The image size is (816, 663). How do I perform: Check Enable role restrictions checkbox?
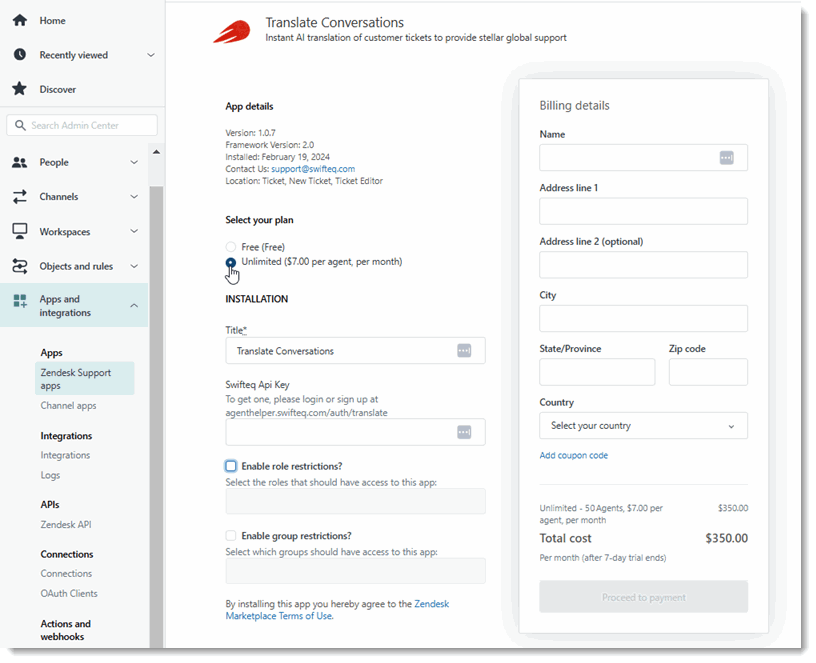pos(231,466)
